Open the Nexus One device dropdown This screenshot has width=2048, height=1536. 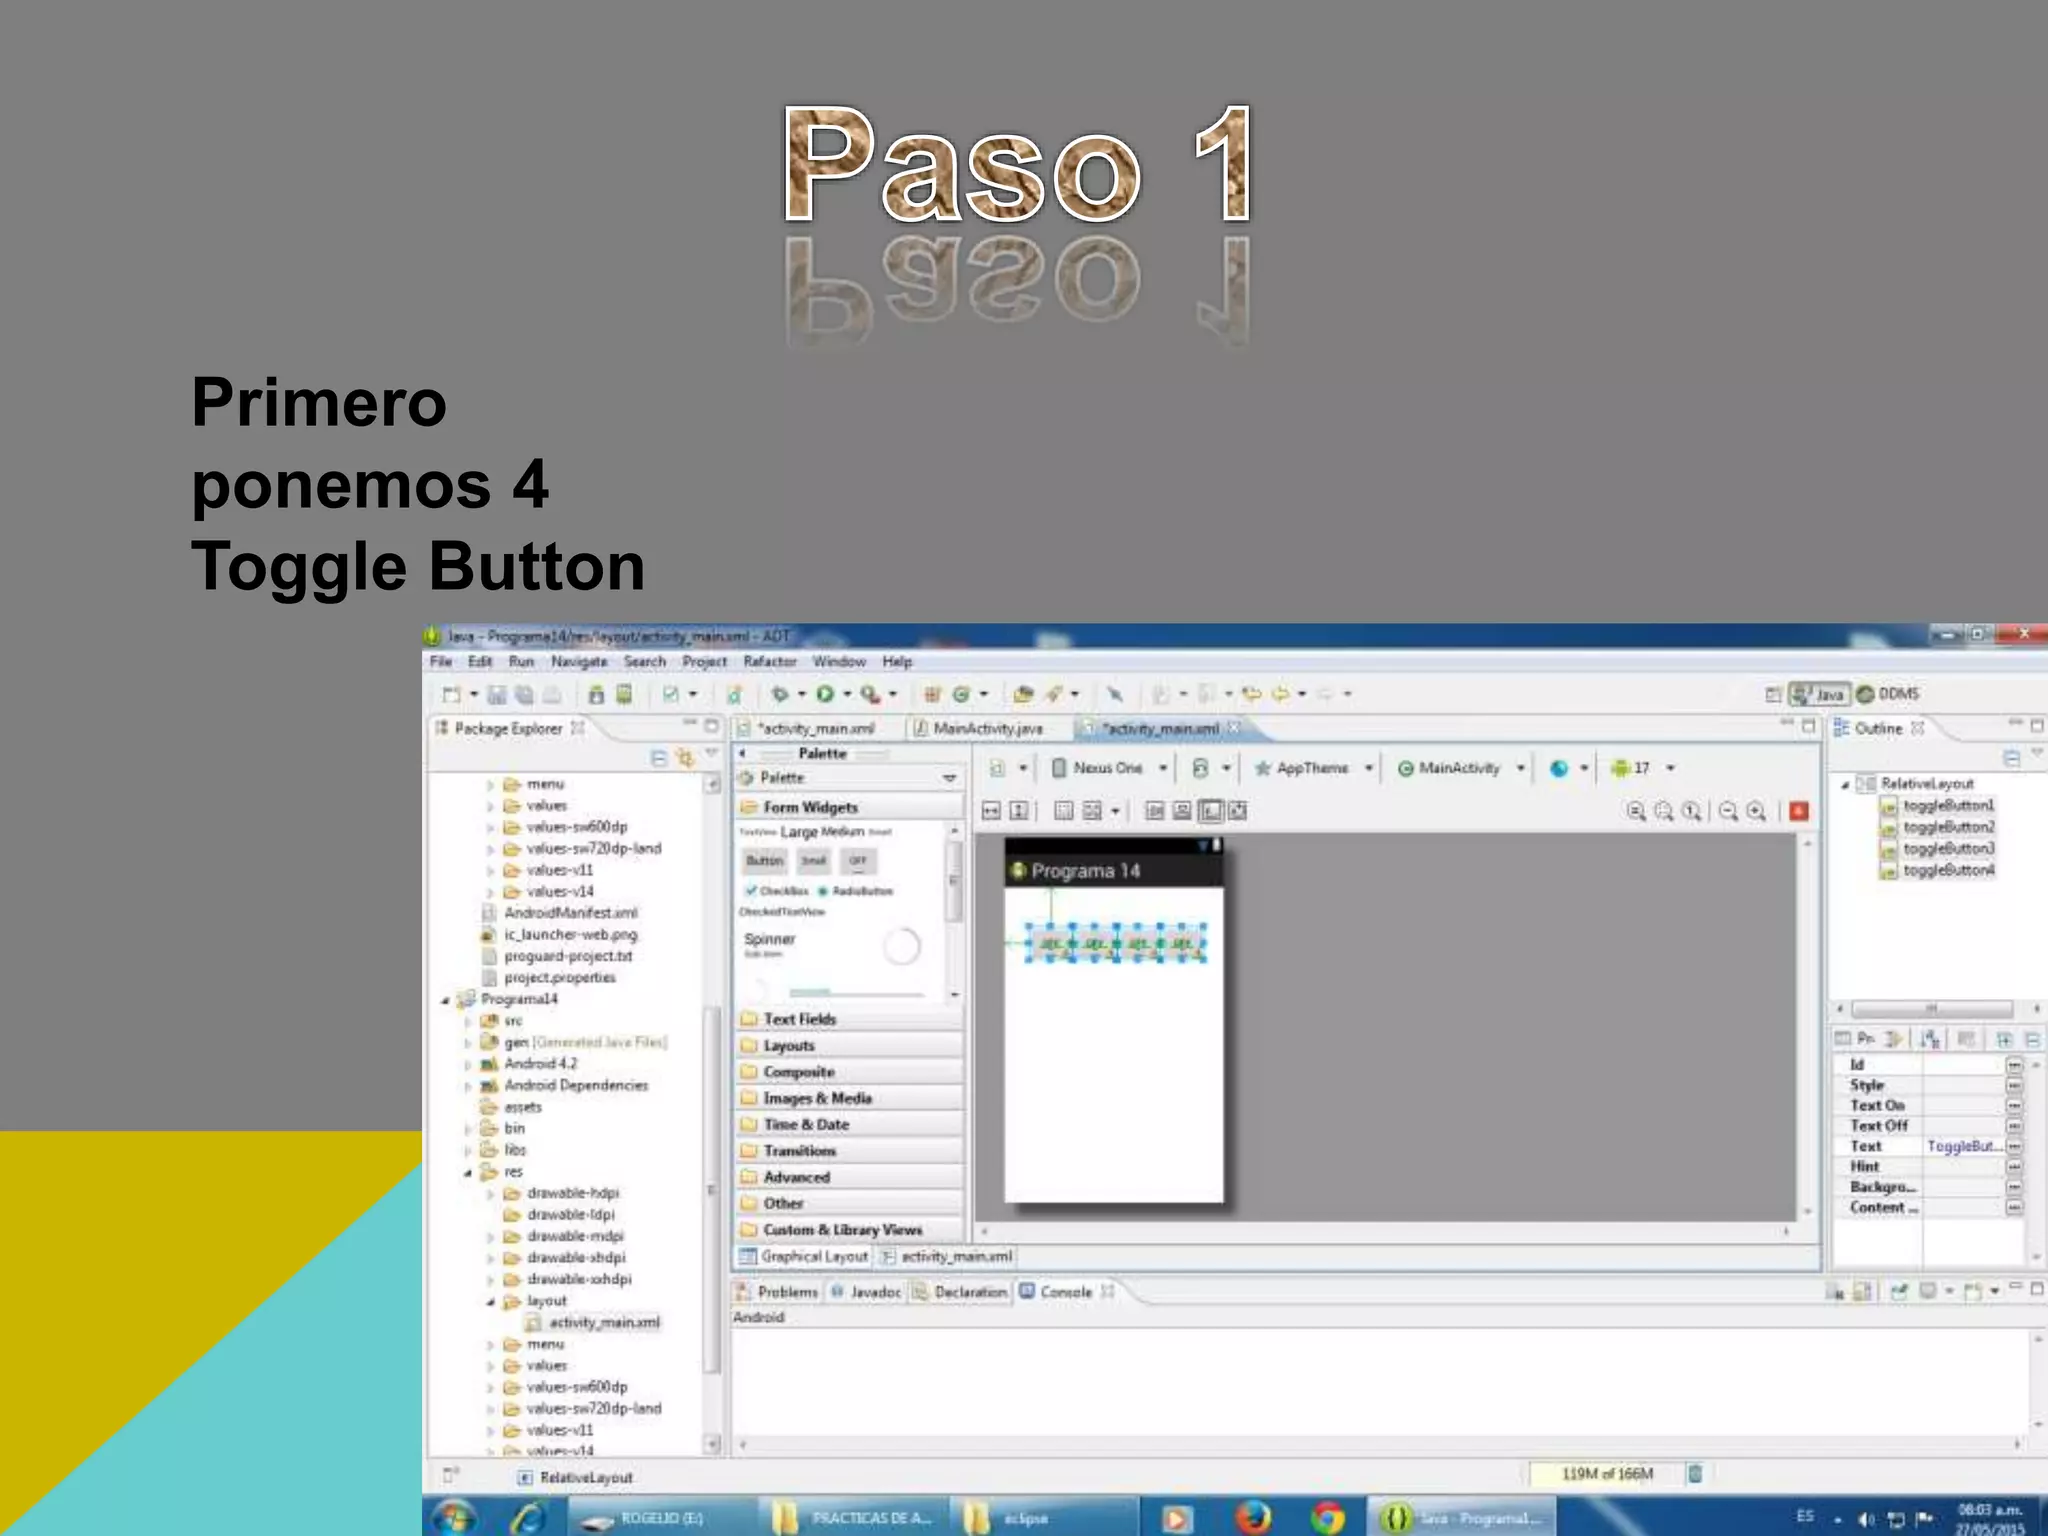click(x=1109, y=768)
